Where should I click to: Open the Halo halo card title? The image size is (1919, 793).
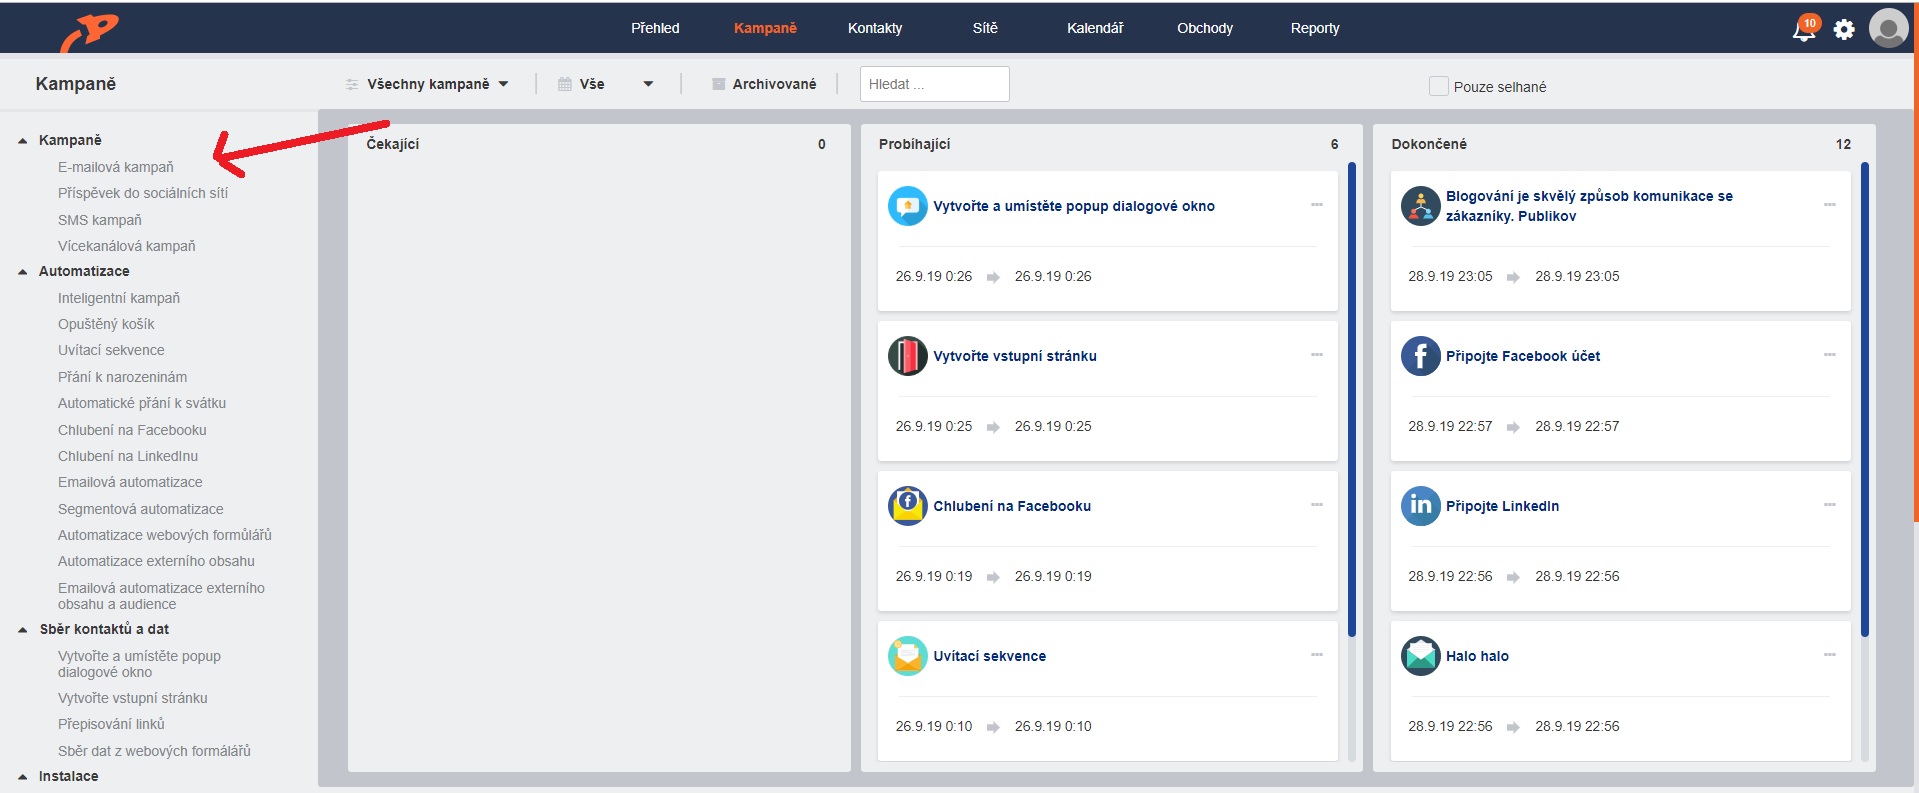click(x=1477, y=656)
